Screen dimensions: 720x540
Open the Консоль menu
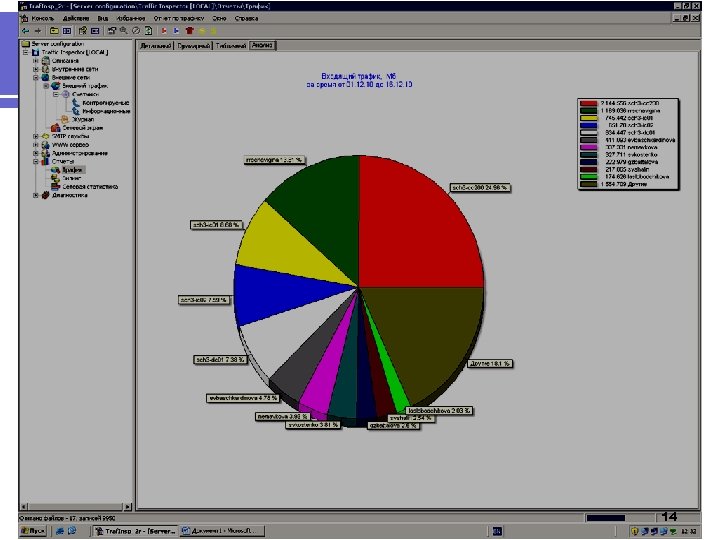point(43,18)
